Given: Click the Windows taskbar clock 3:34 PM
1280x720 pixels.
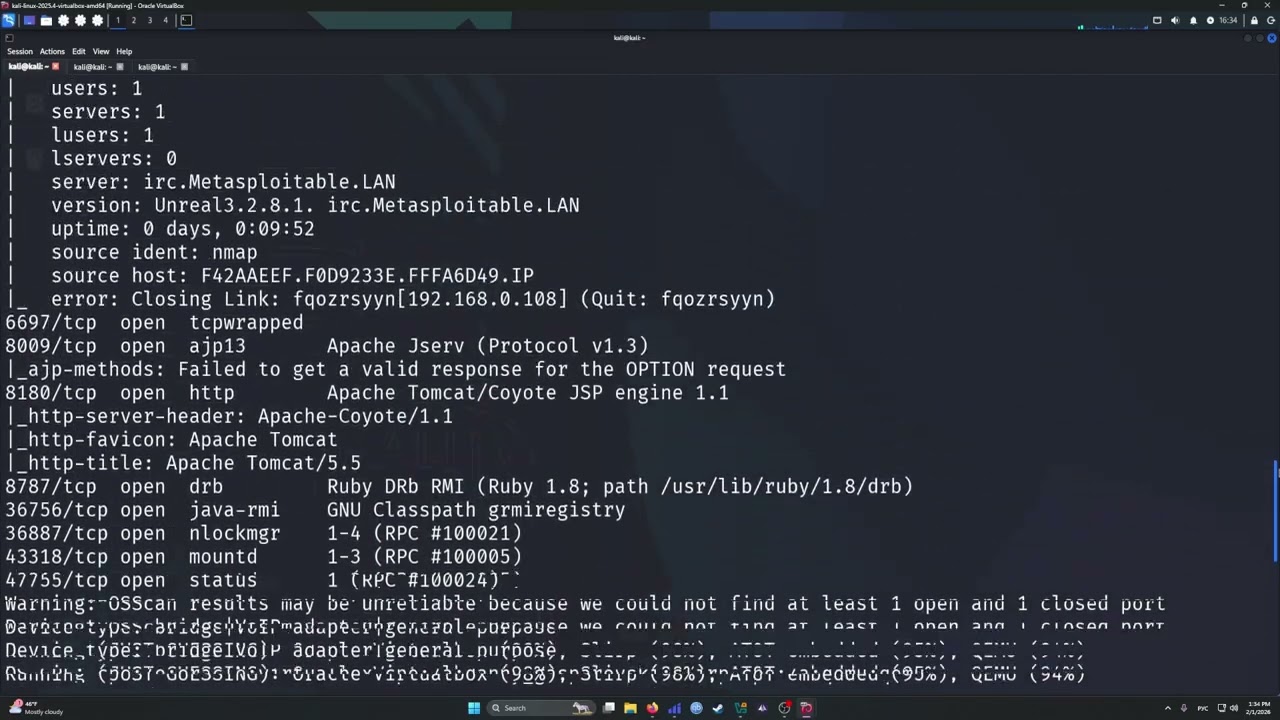Looking at the screenshot, I should [x=1258, y=708].
